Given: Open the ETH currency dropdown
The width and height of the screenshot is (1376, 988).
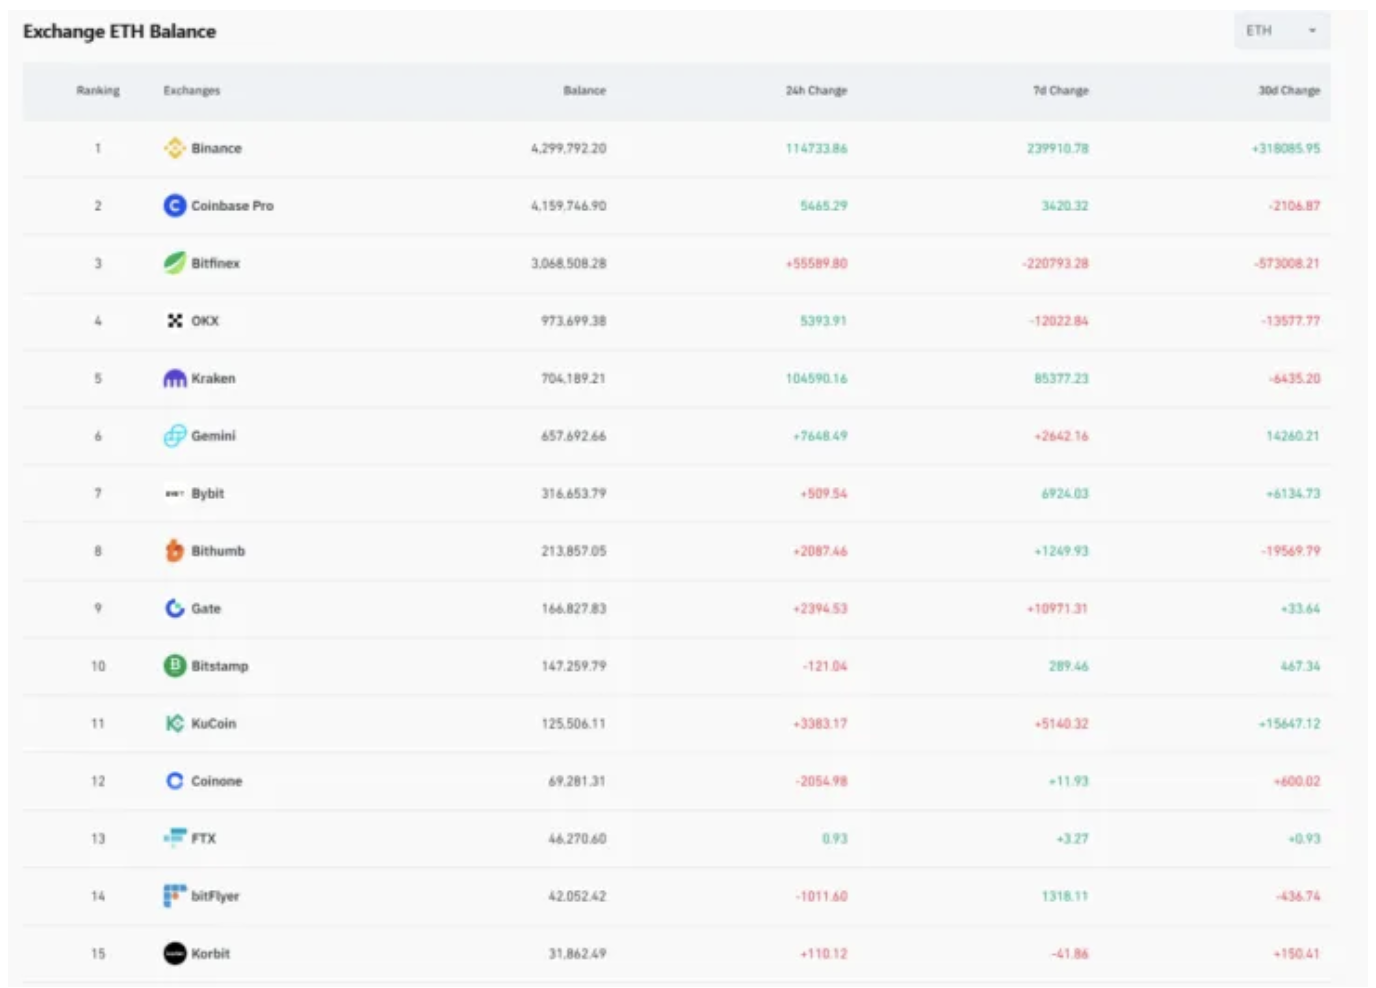Looking at the screenshot, I should (x=1281, y=31).
